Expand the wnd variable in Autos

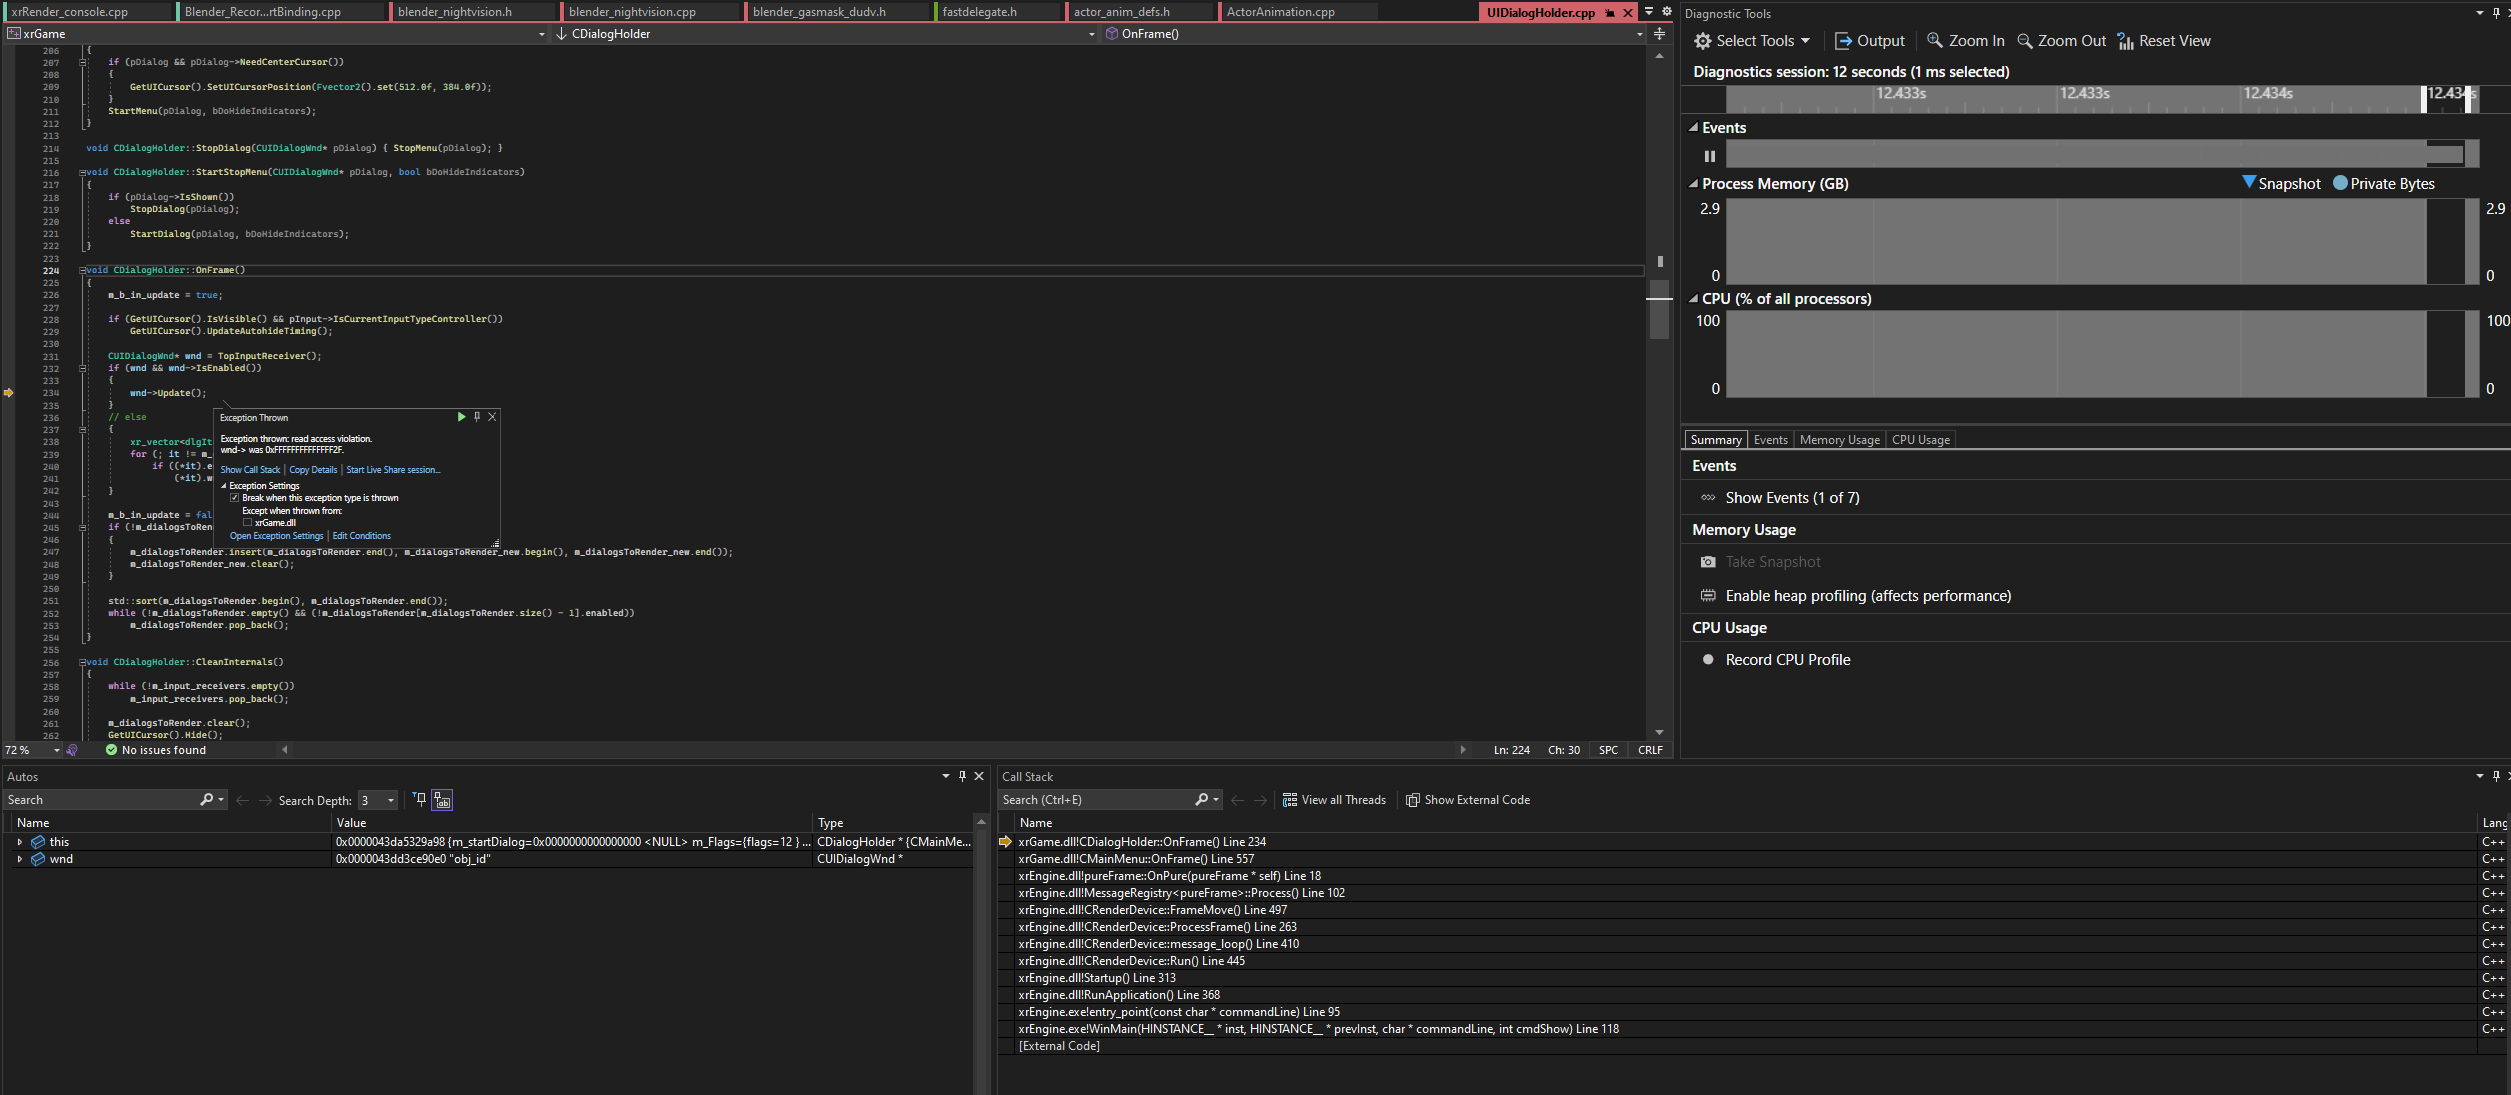tap(19, 858)
